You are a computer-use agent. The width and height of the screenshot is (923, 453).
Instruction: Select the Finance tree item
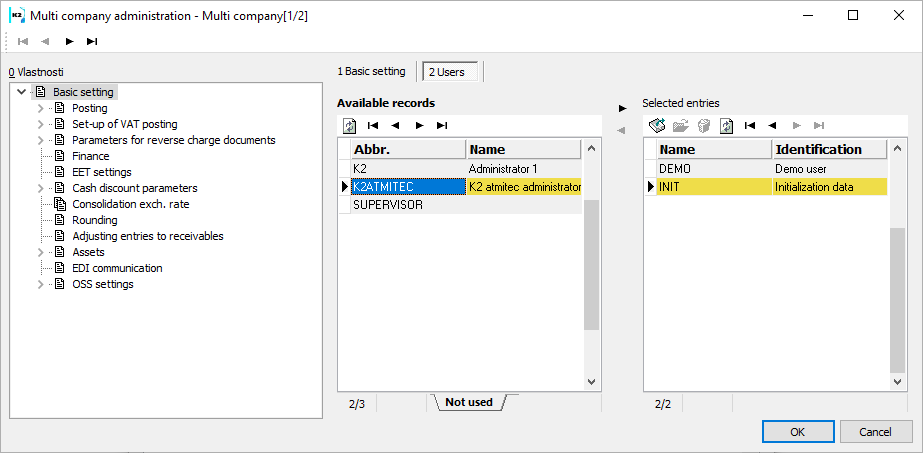click(91, 156)
